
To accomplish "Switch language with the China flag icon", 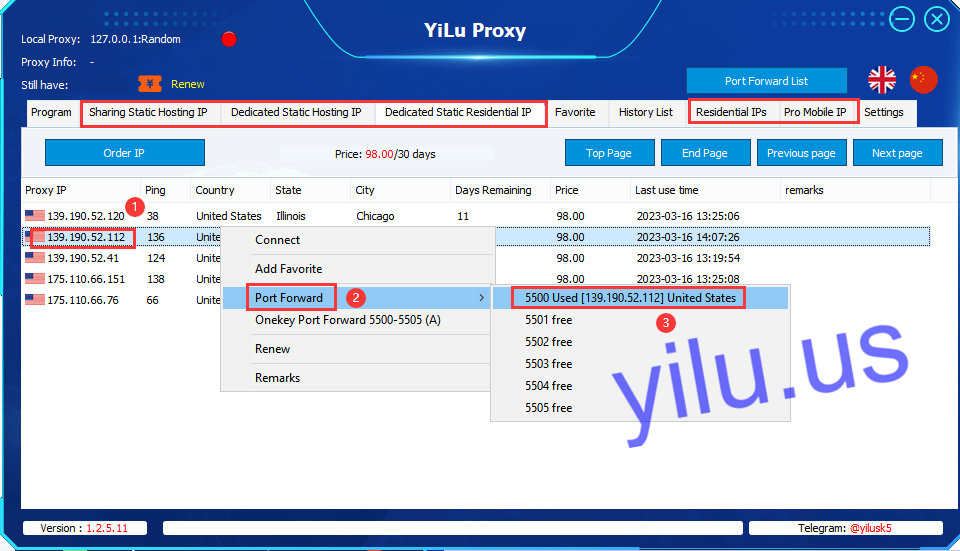I will tap(923, 80).
